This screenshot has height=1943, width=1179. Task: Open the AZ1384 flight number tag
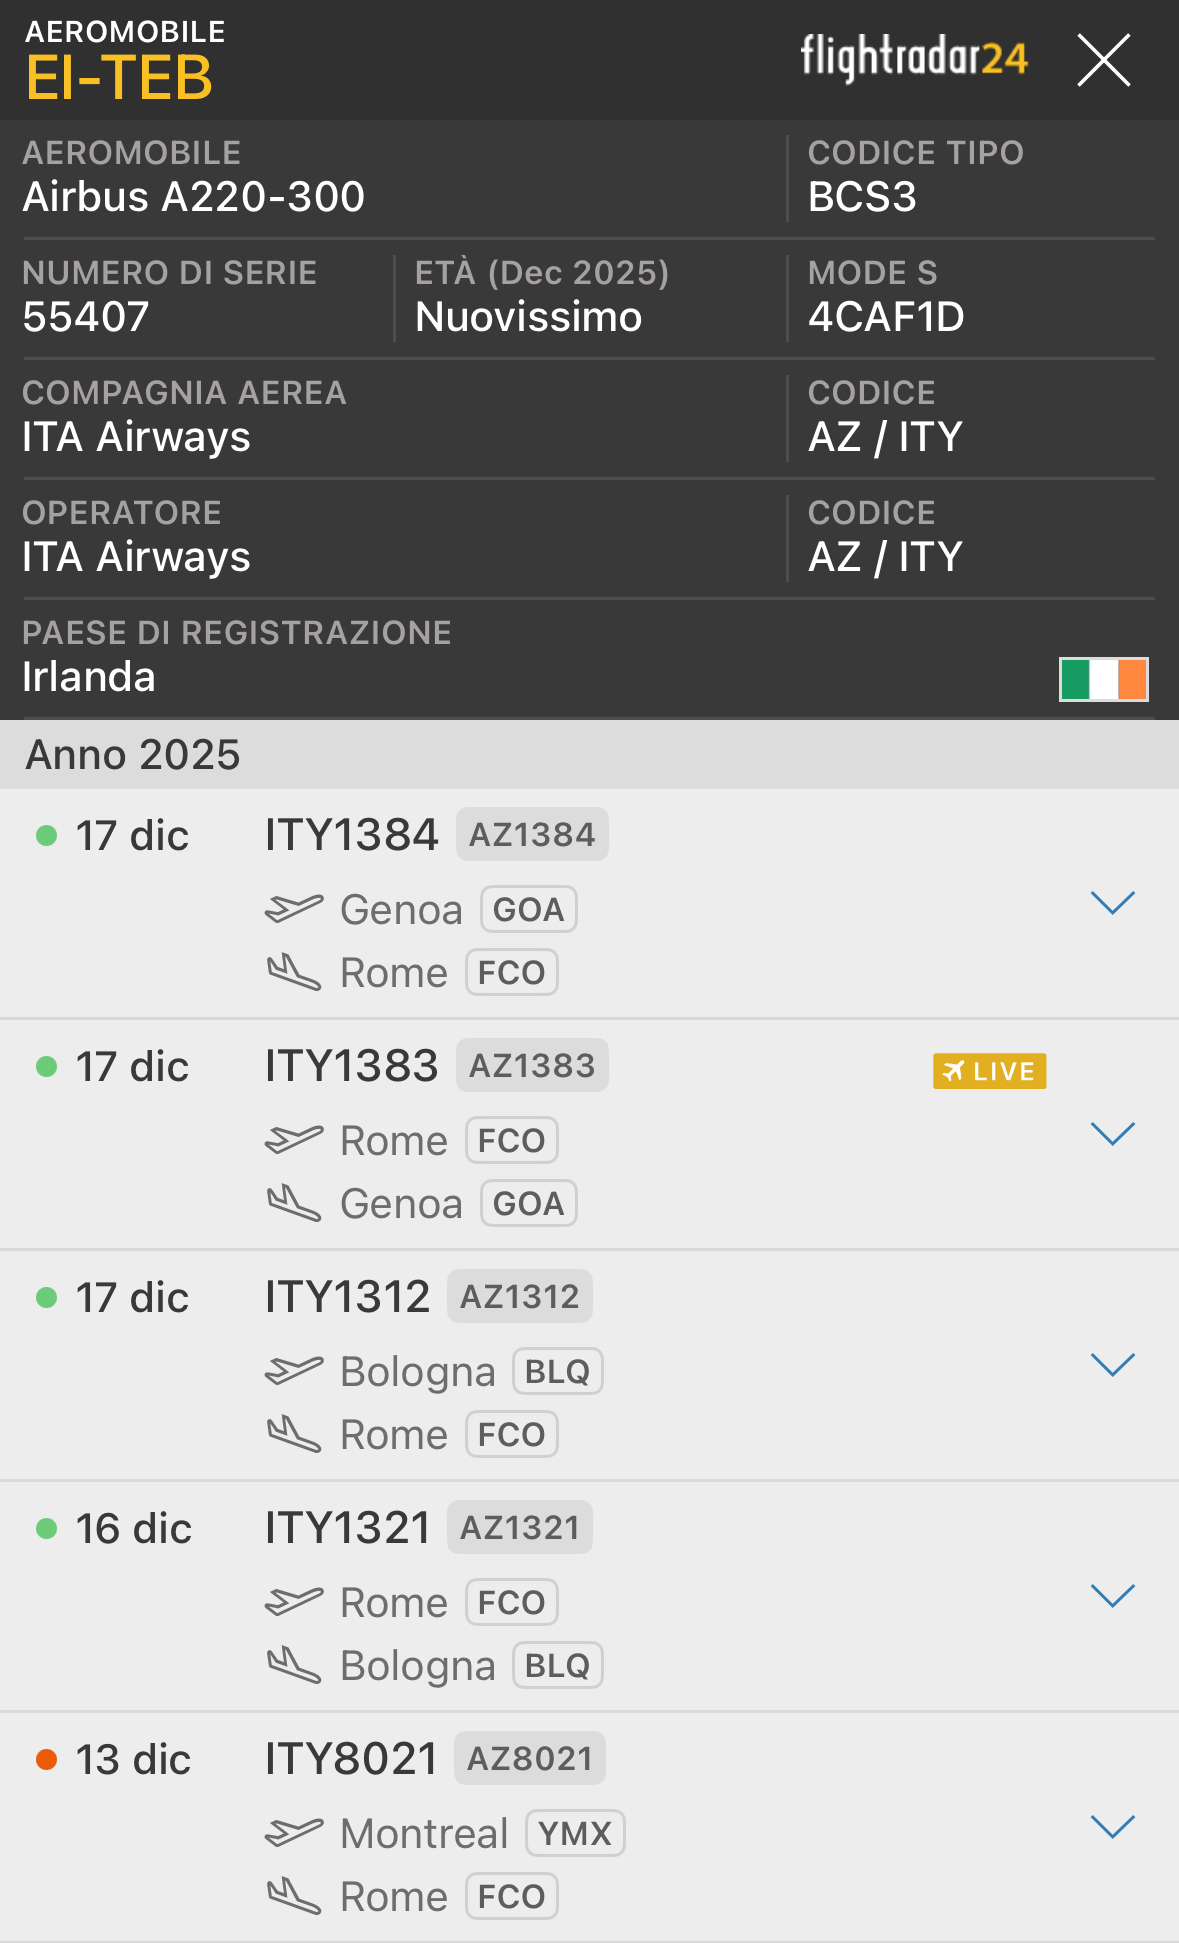[x=532, y=834]
